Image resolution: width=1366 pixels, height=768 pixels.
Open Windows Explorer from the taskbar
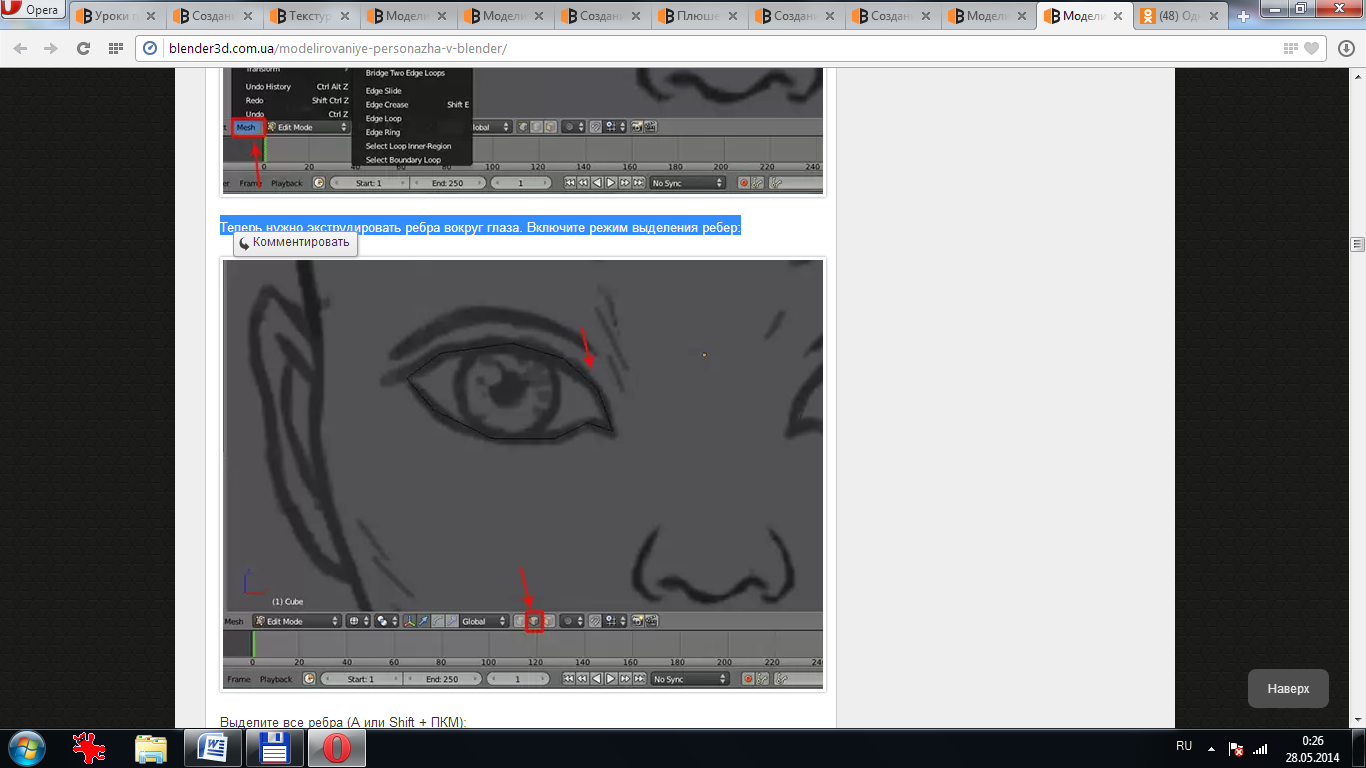151,748
